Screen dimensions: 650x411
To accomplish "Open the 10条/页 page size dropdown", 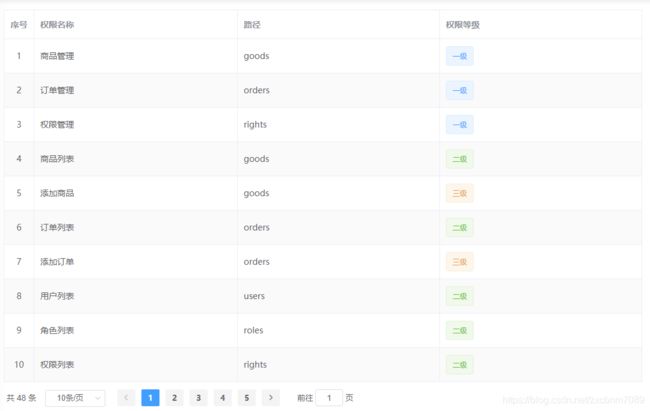I will (x=75, y=398).
